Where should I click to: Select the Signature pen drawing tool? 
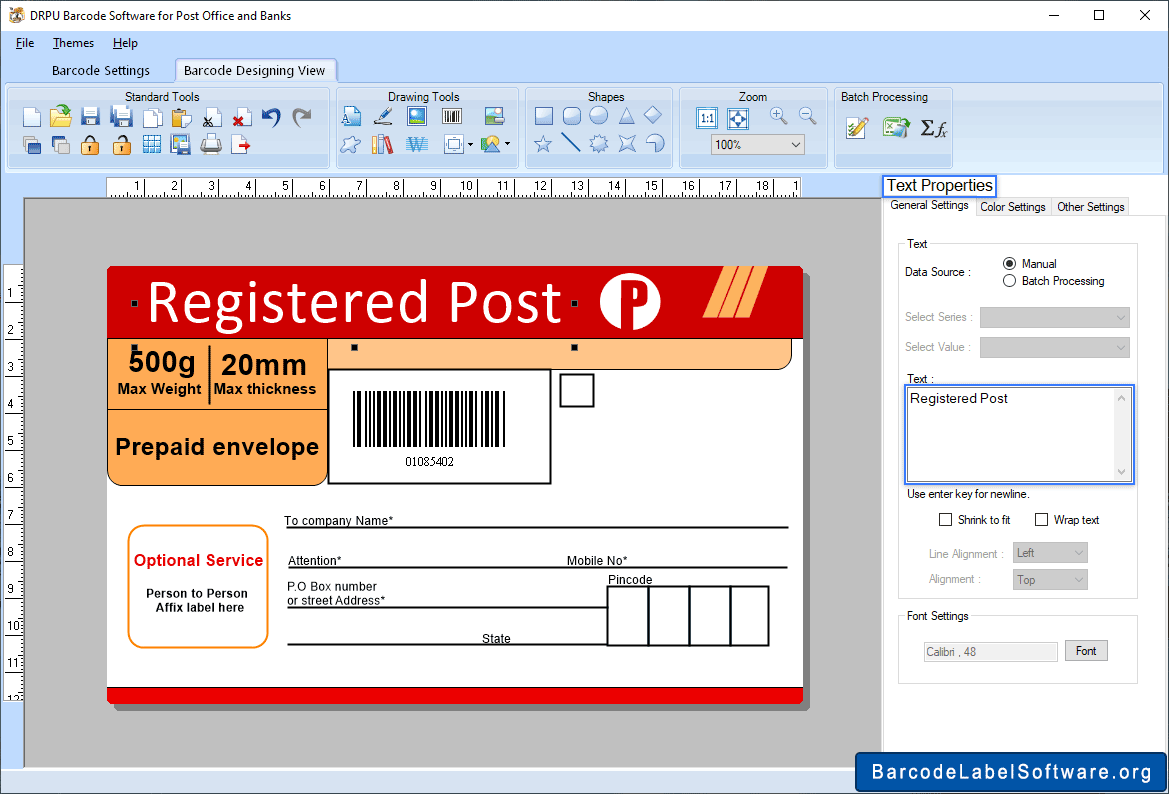pyautogui.click(x=383, y=116)
